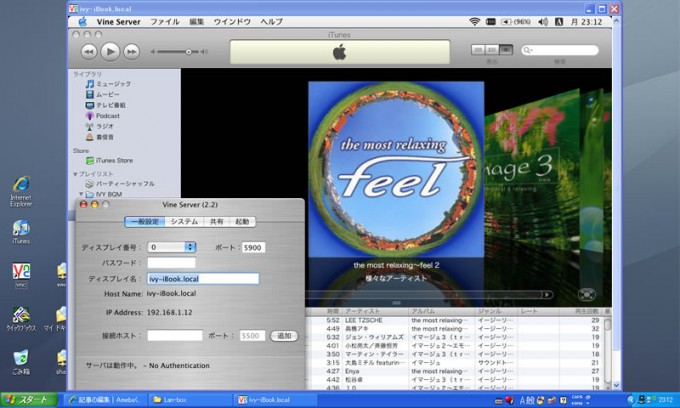680x408 pixels.
Task: Open the ミュージック library
Action: (x=112, y=84)
